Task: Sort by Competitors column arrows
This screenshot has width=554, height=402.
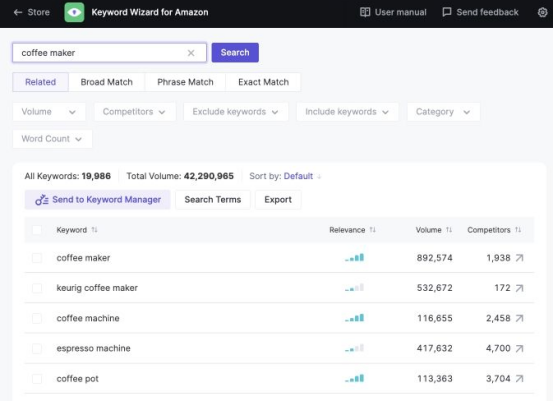Action: click(x=518, y=230)
